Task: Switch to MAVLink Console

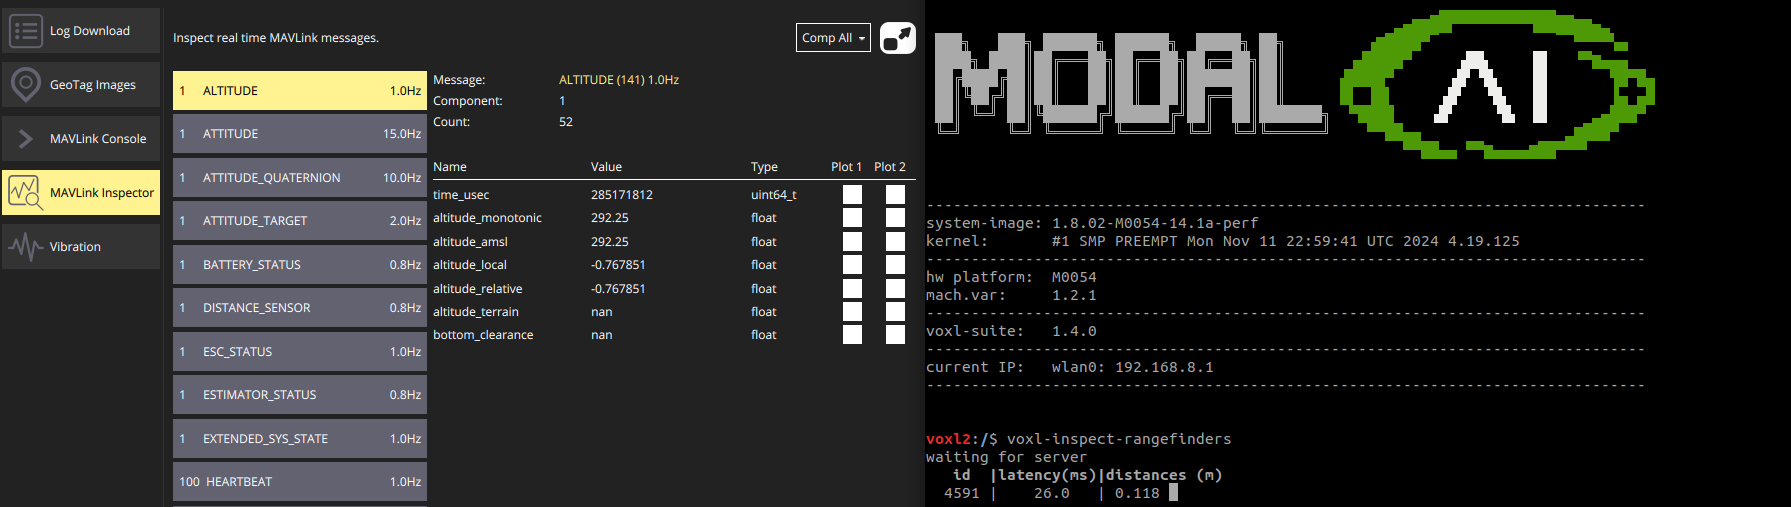Action: click(81, 139)
